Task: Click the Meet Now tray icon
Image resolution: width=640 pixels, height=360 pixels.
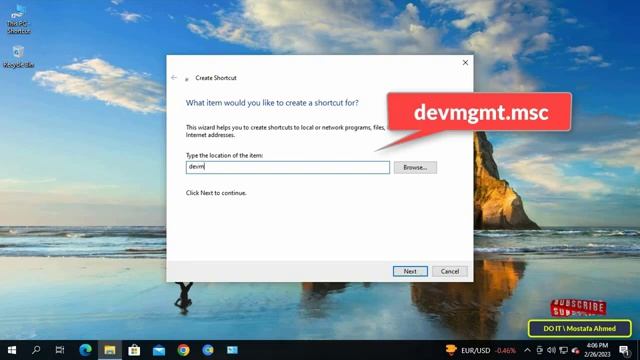Action: point(539,350)
